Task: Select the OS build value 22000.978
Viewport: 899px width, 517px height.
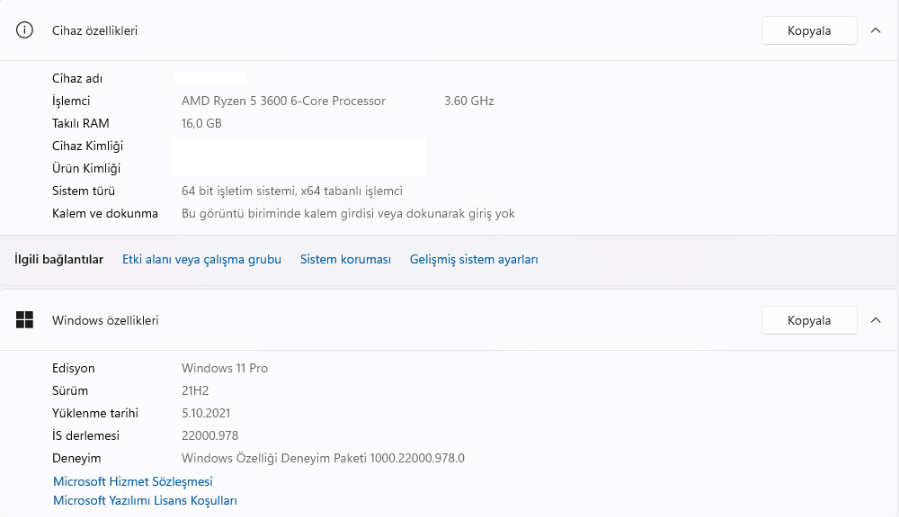Action: [x=210, y=436]
